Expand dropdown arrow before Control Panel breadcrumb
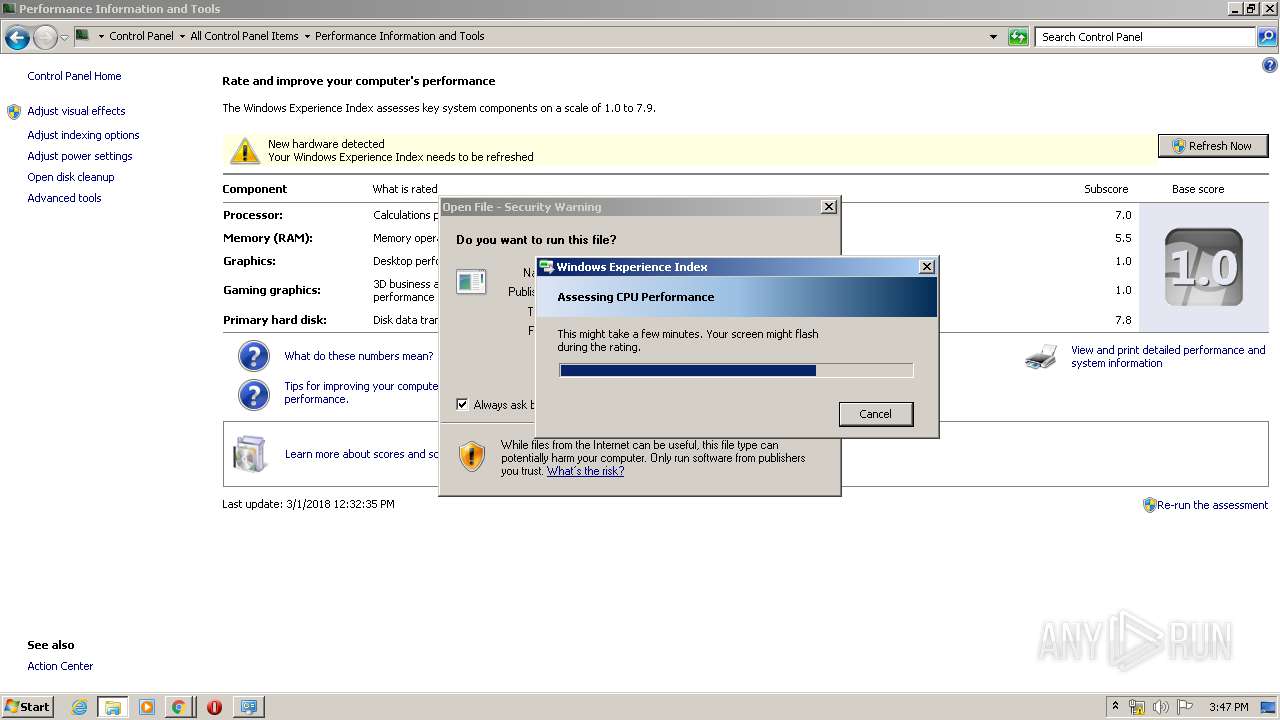Viewport: 1280px width, 720px height. 101,36
